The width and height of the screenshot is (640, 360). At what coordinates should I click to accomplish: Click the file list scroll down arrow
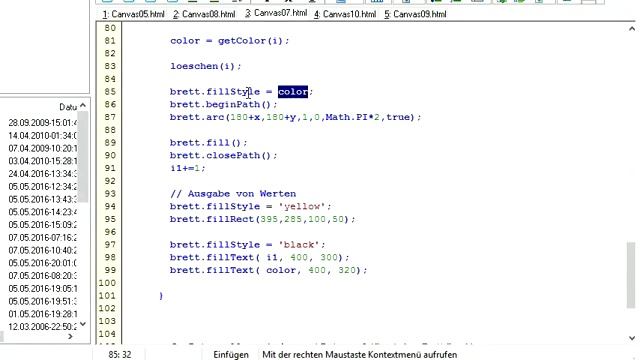[x=83, y=324]
